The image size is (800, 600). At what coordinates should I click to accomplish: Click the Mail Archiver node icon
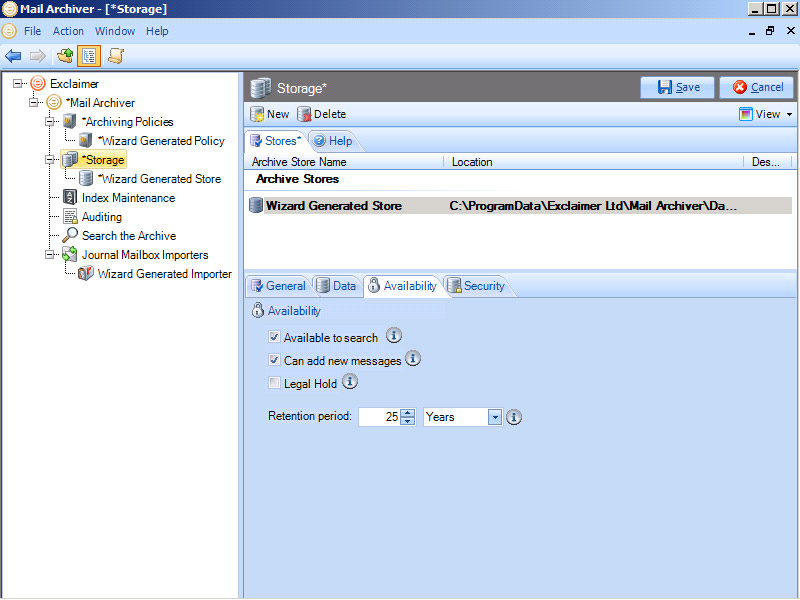coord(54,102)
